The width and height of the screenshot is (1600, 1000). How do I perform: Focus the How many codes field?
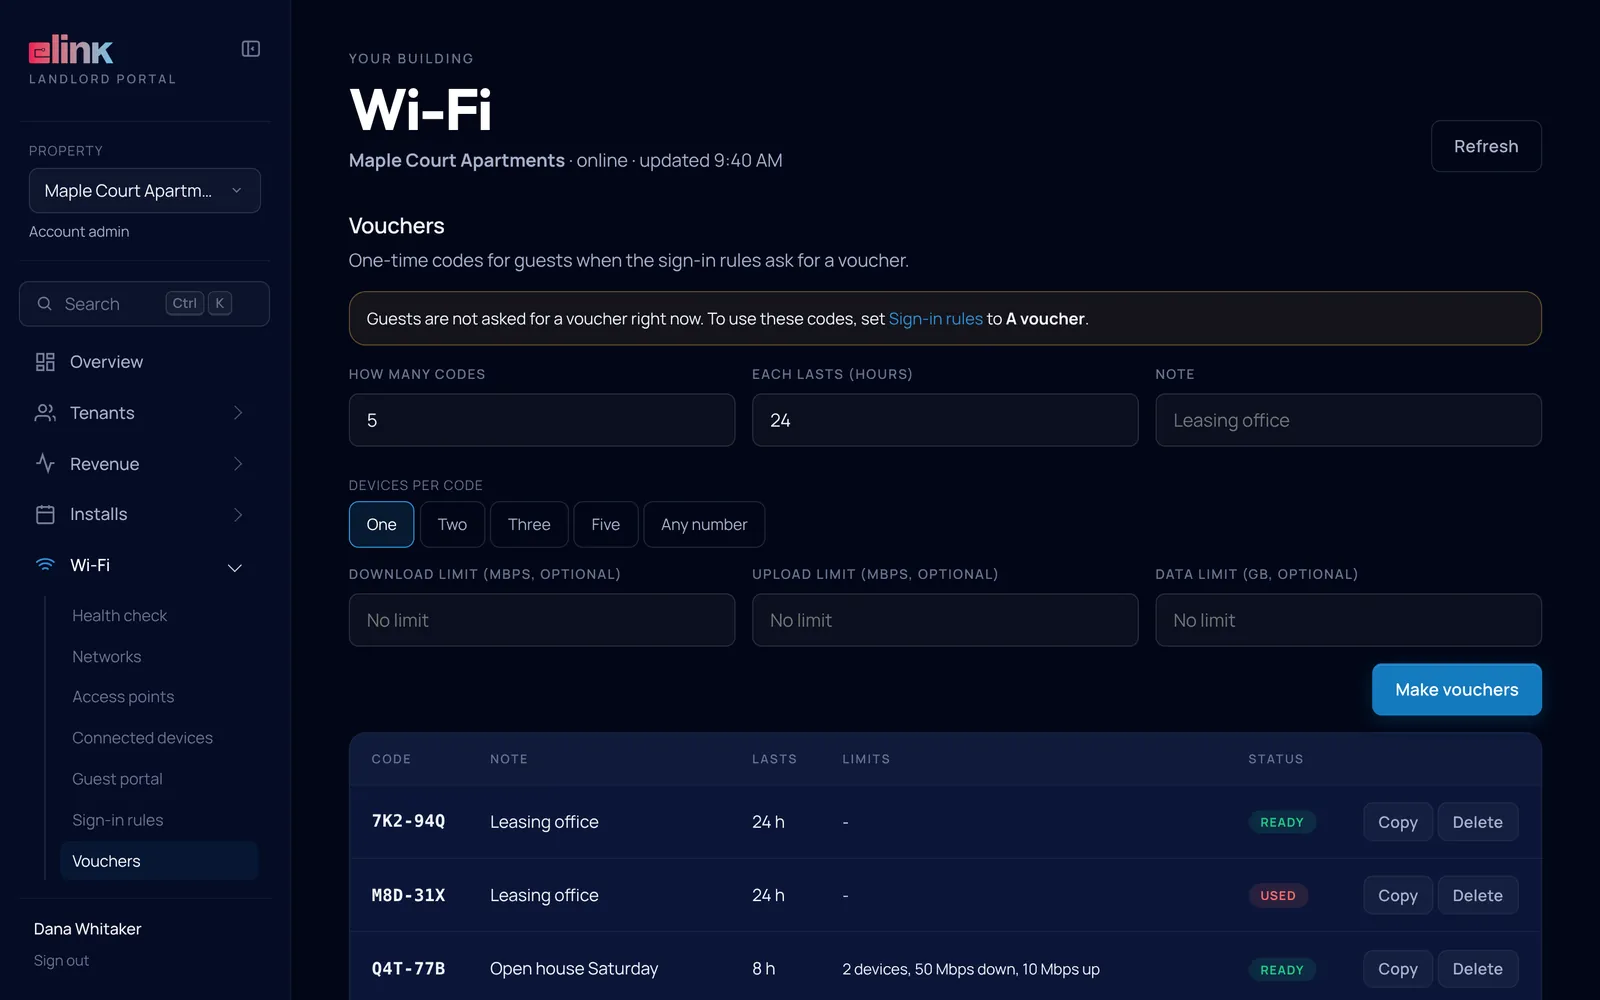click(x=542, y=420)
